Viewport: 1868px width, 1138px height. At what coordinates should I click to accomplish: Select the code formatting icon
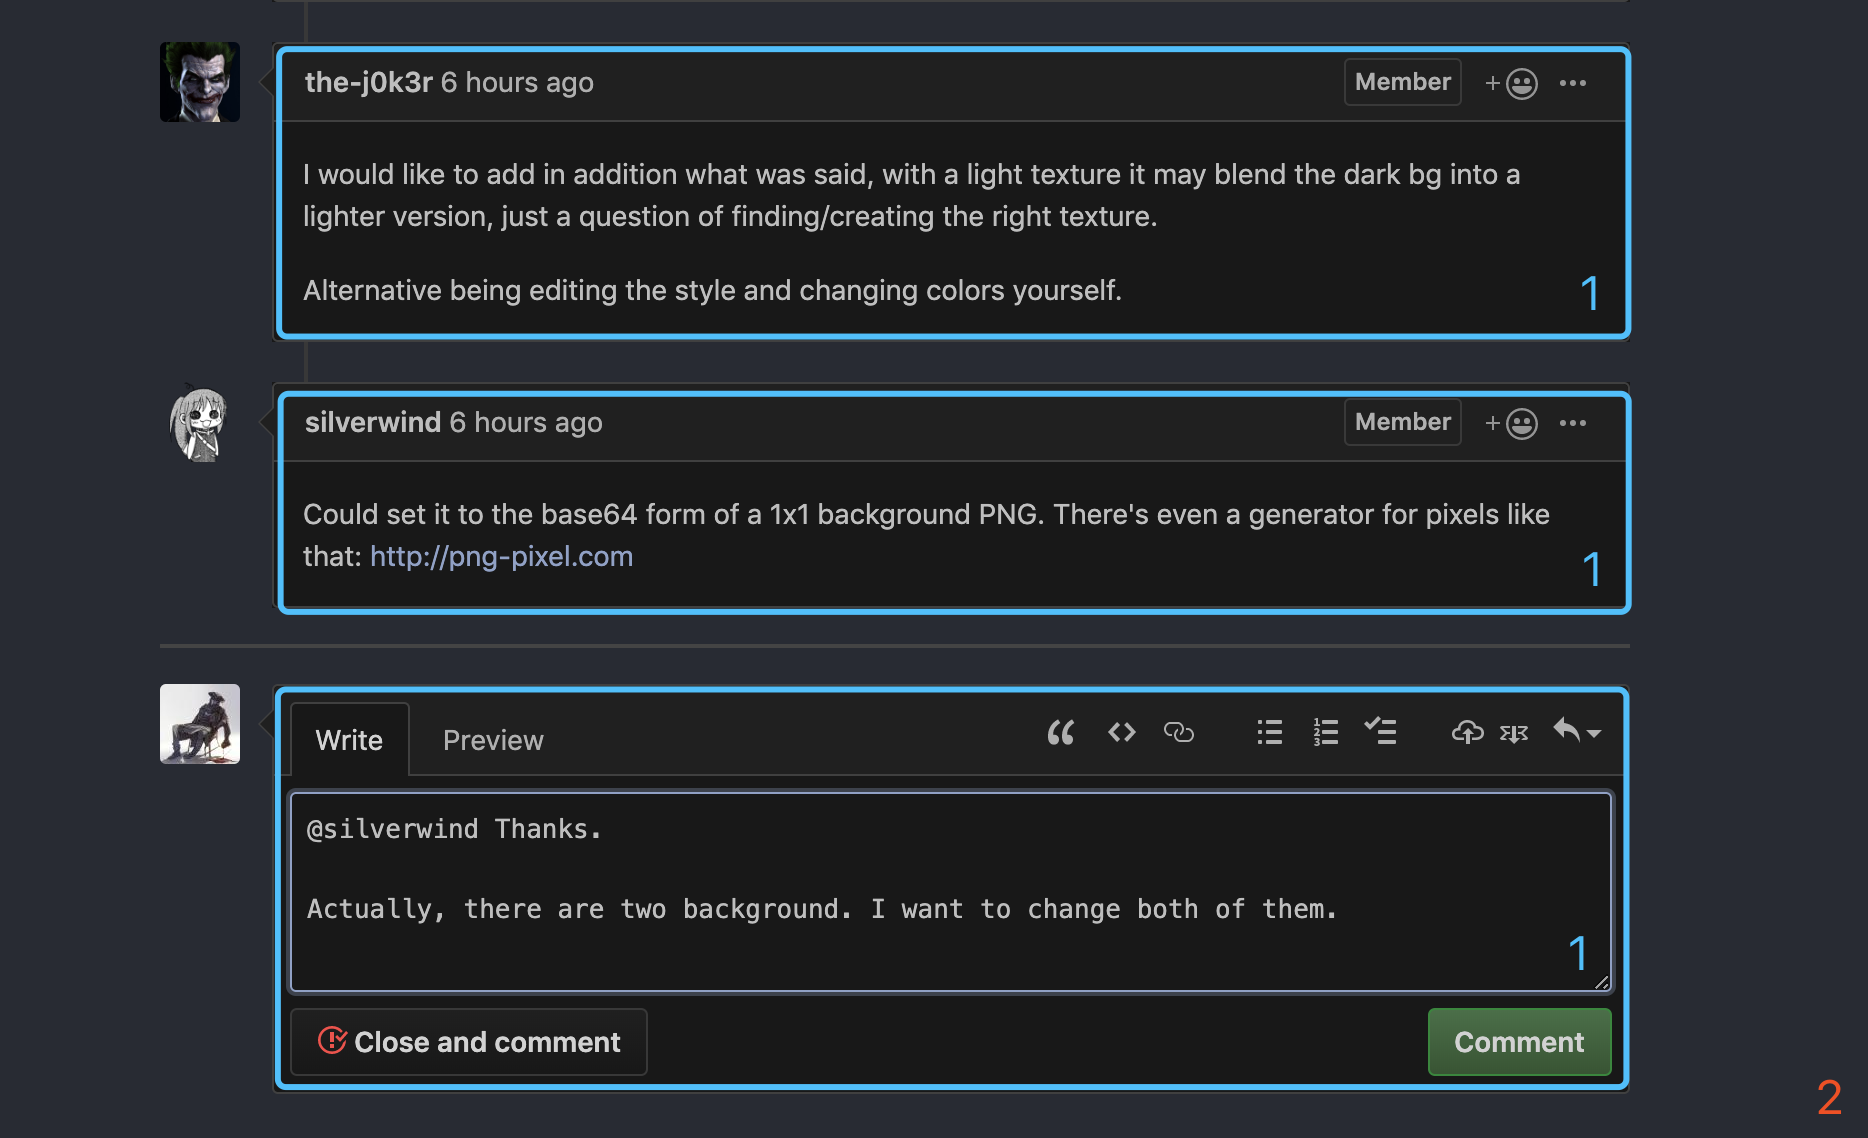tap(1121, 732)
